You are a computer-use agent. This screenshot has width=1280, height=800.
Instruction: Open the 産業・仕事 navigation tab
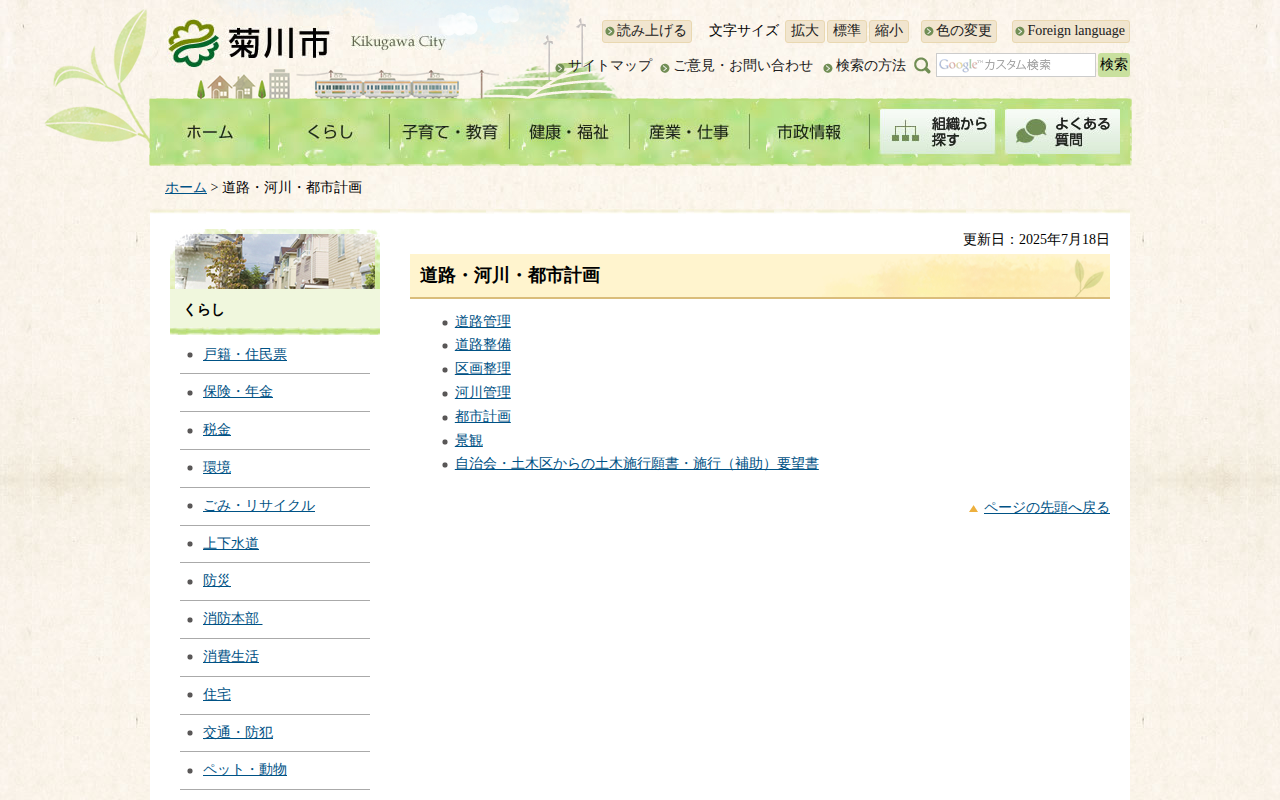690,132
